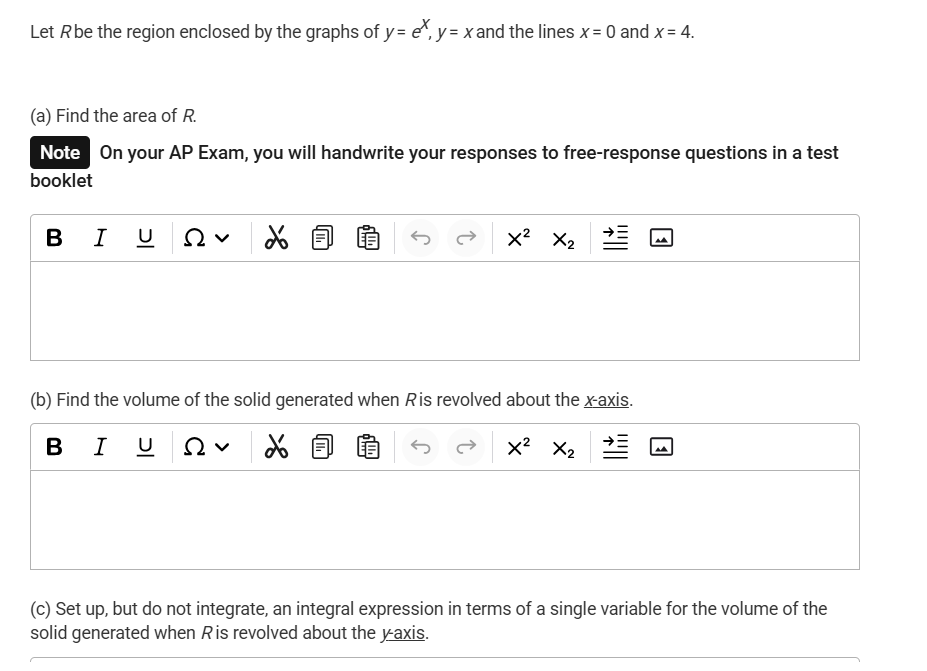Image resolution: width=927 pixels, height=671 pixels.
Task: Click into part (a) answer text box
Action: pos(444,310)
